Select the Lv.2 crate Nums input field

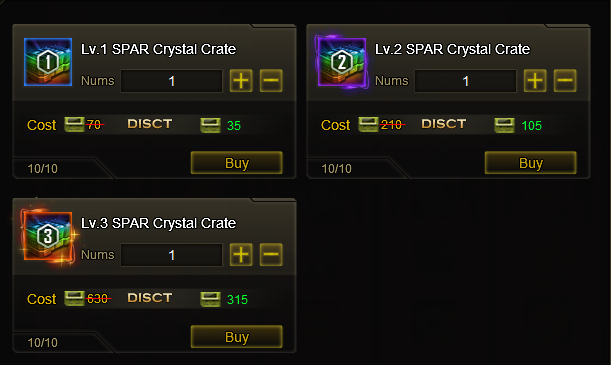click(x=465, y=81)
